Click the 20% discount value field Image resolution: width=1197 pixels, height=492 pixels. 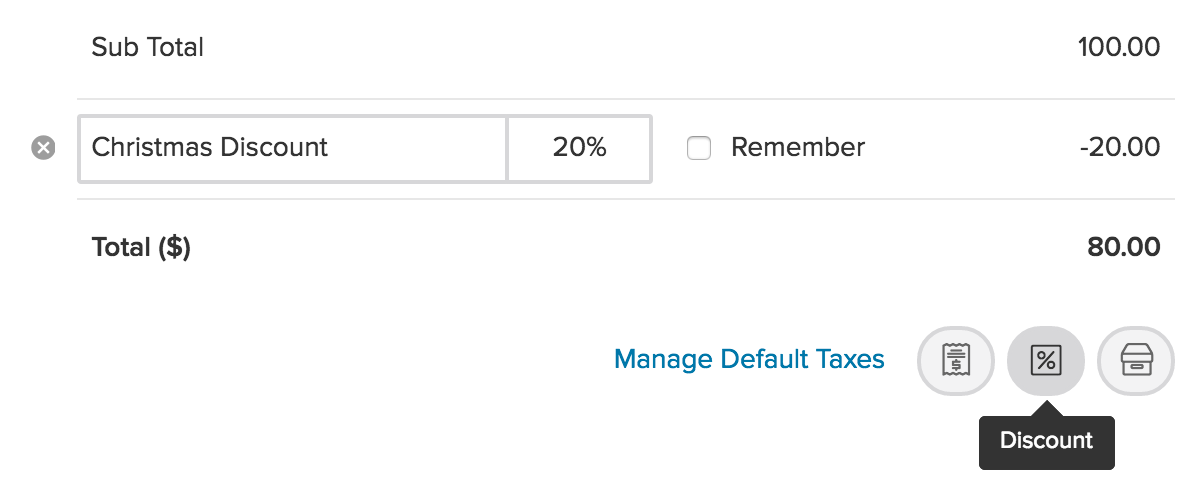[579, 148]
